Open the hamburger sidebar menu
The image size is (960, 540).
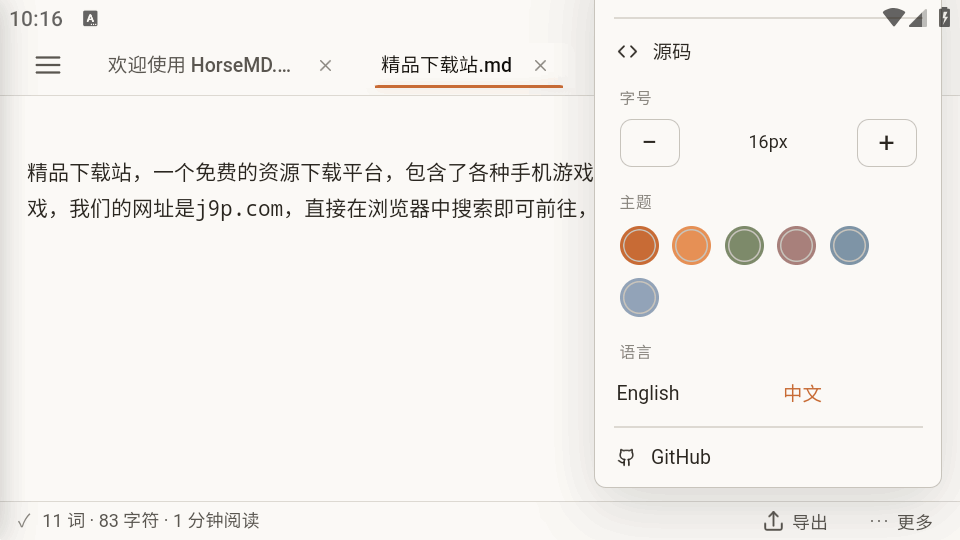[x=48, y=65]
